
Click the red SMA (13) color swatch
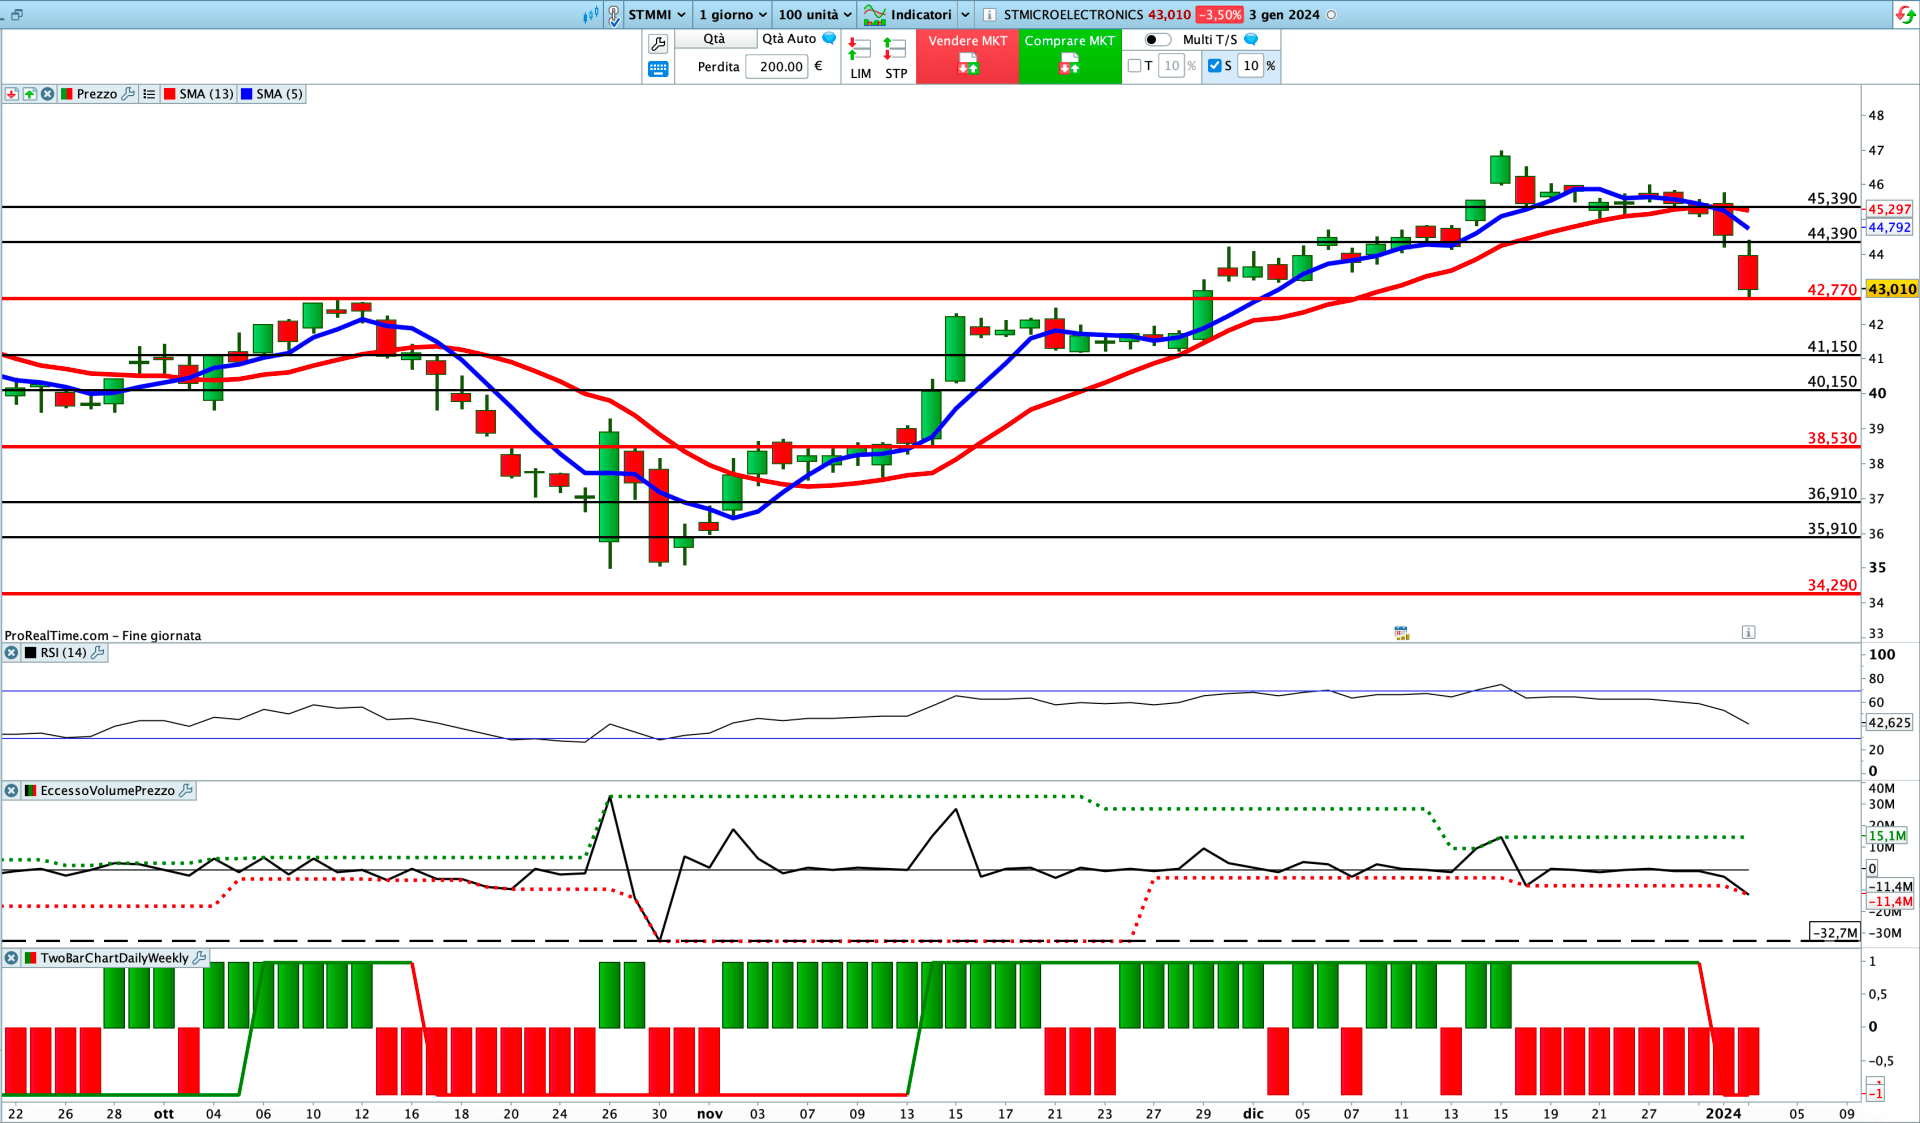click(x=170, y=94)
